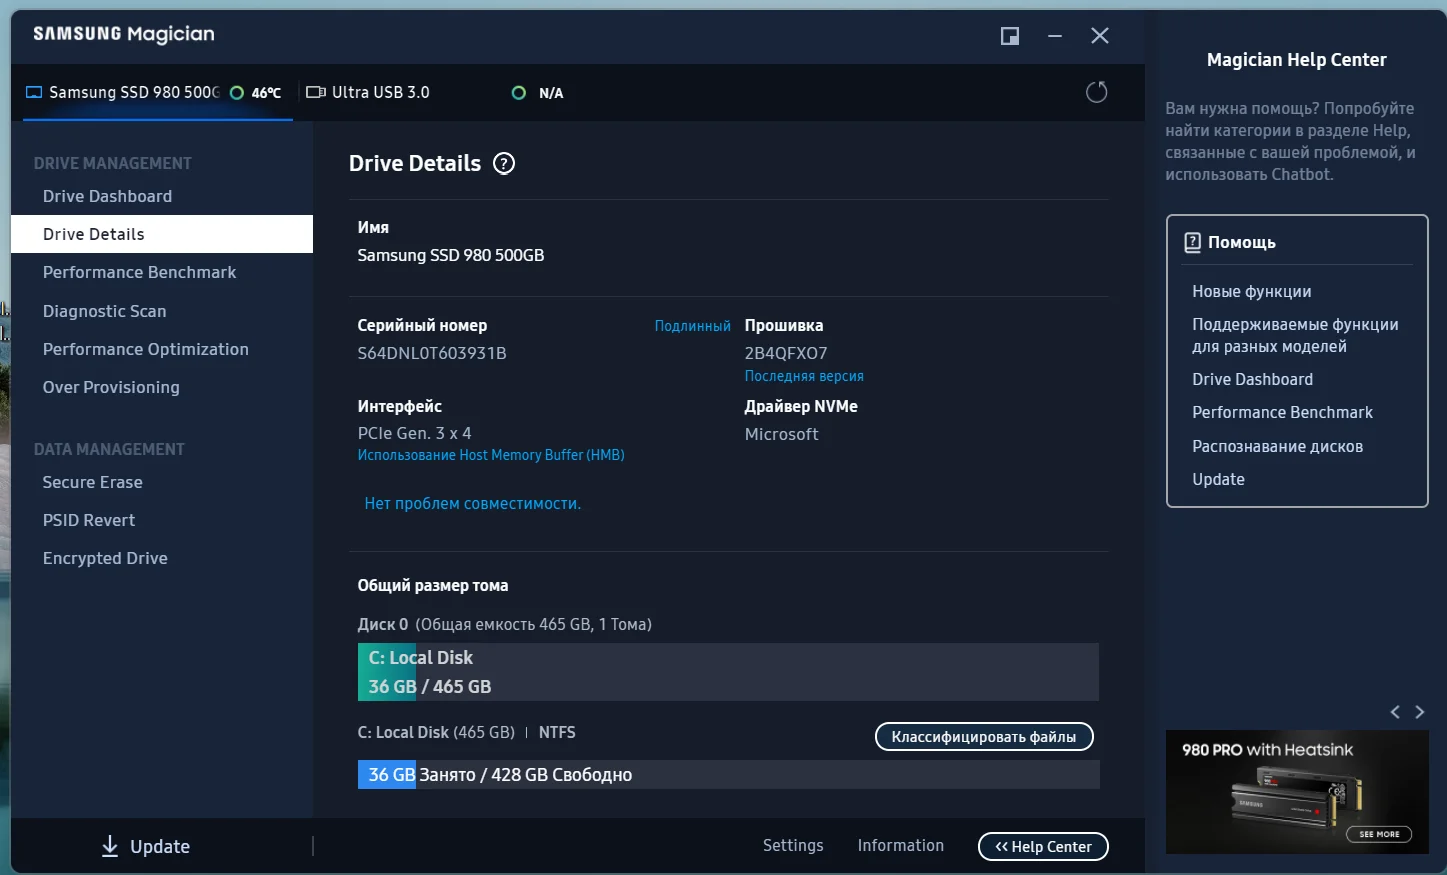Click the 36 GB Занято usage bar
Viewport: 1447px width, 875px height.
click(x=728, y=775)
